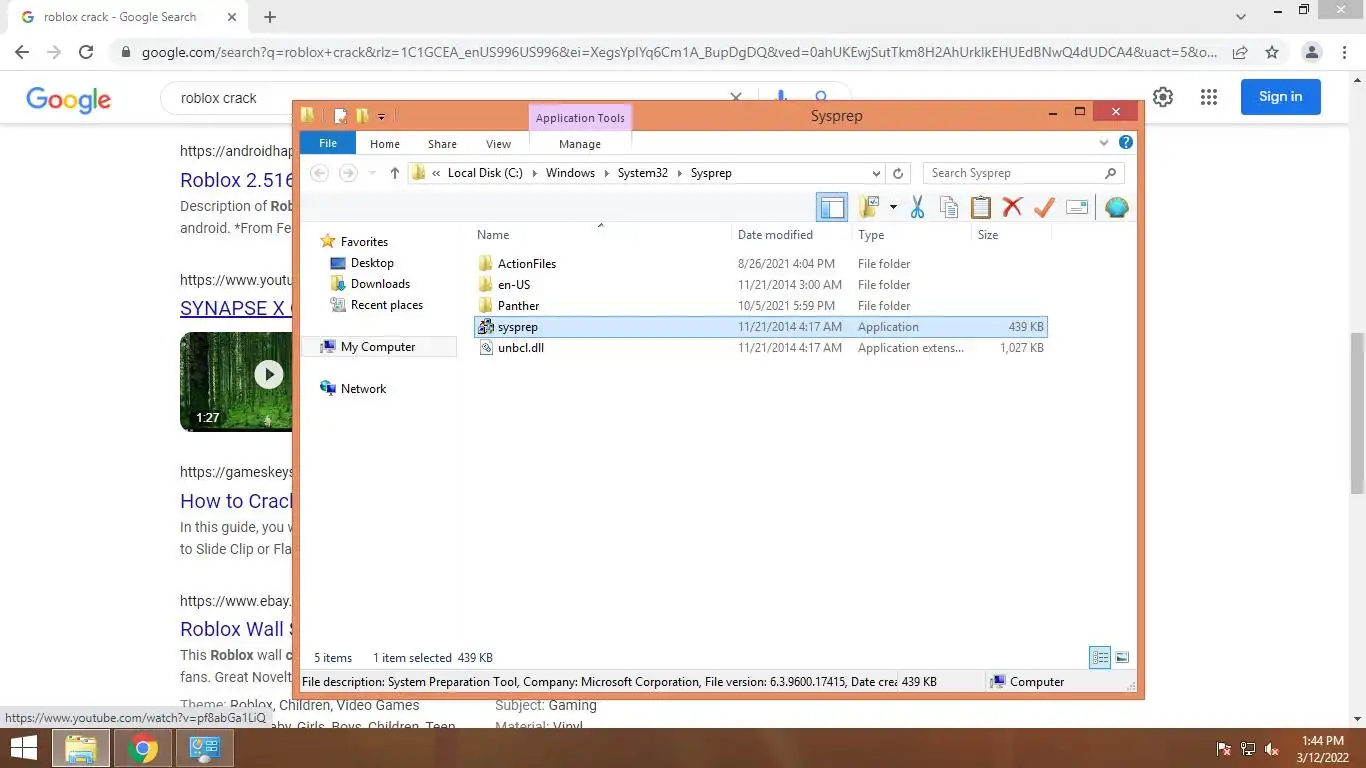The width and height of the screenshot is (1366, 768).
Task: Click the Chrome icon in the taskbar
Action: [x=143, y=748]
